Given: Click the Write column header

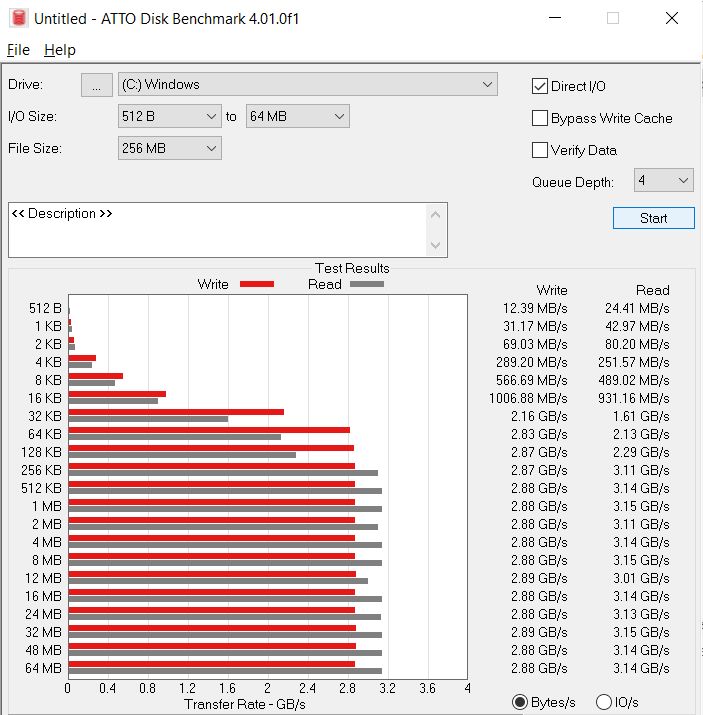Looking at the screenshot, I should pos(552,290).
